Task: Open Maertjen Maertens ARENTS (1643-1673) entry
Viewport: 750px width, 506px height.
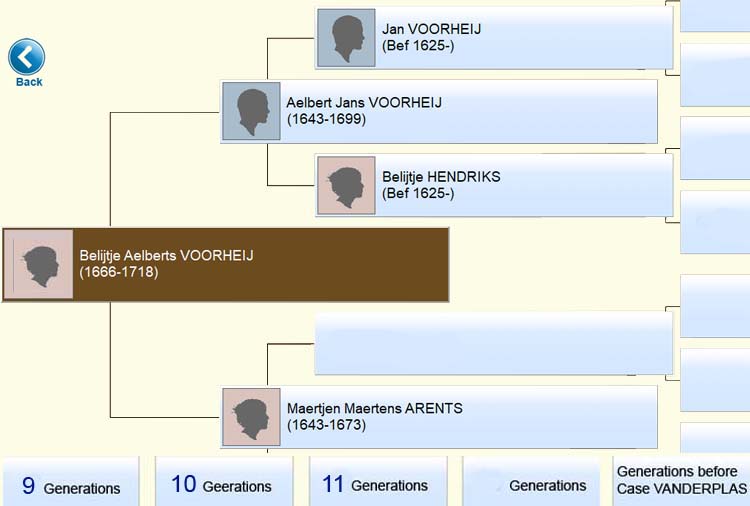Action: pos(439,417)
